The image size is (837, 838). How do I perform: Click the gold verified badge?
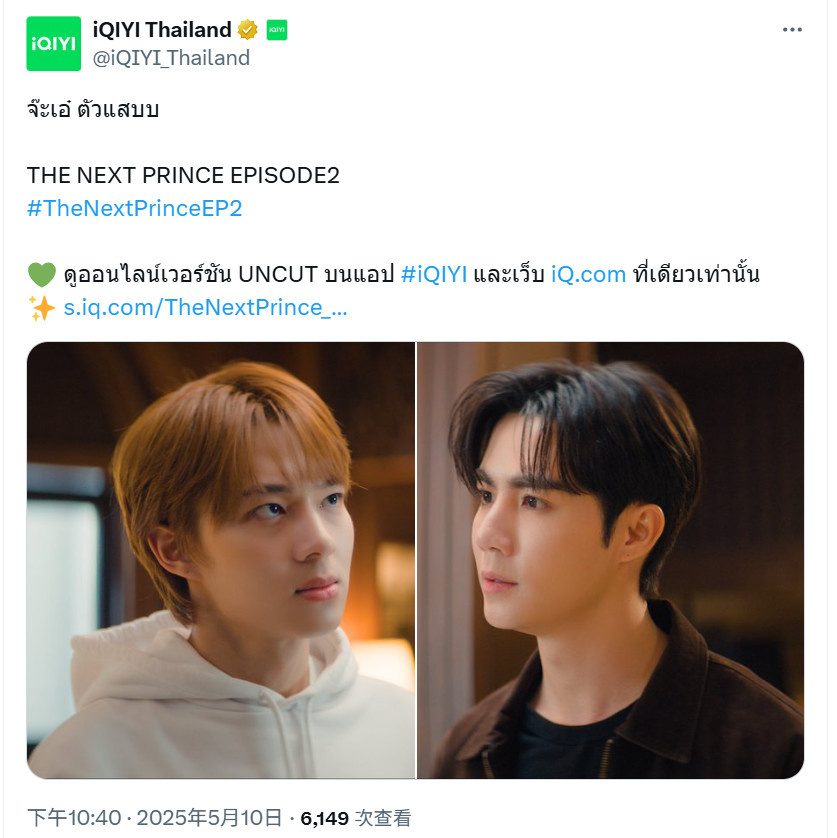(247, 30)
